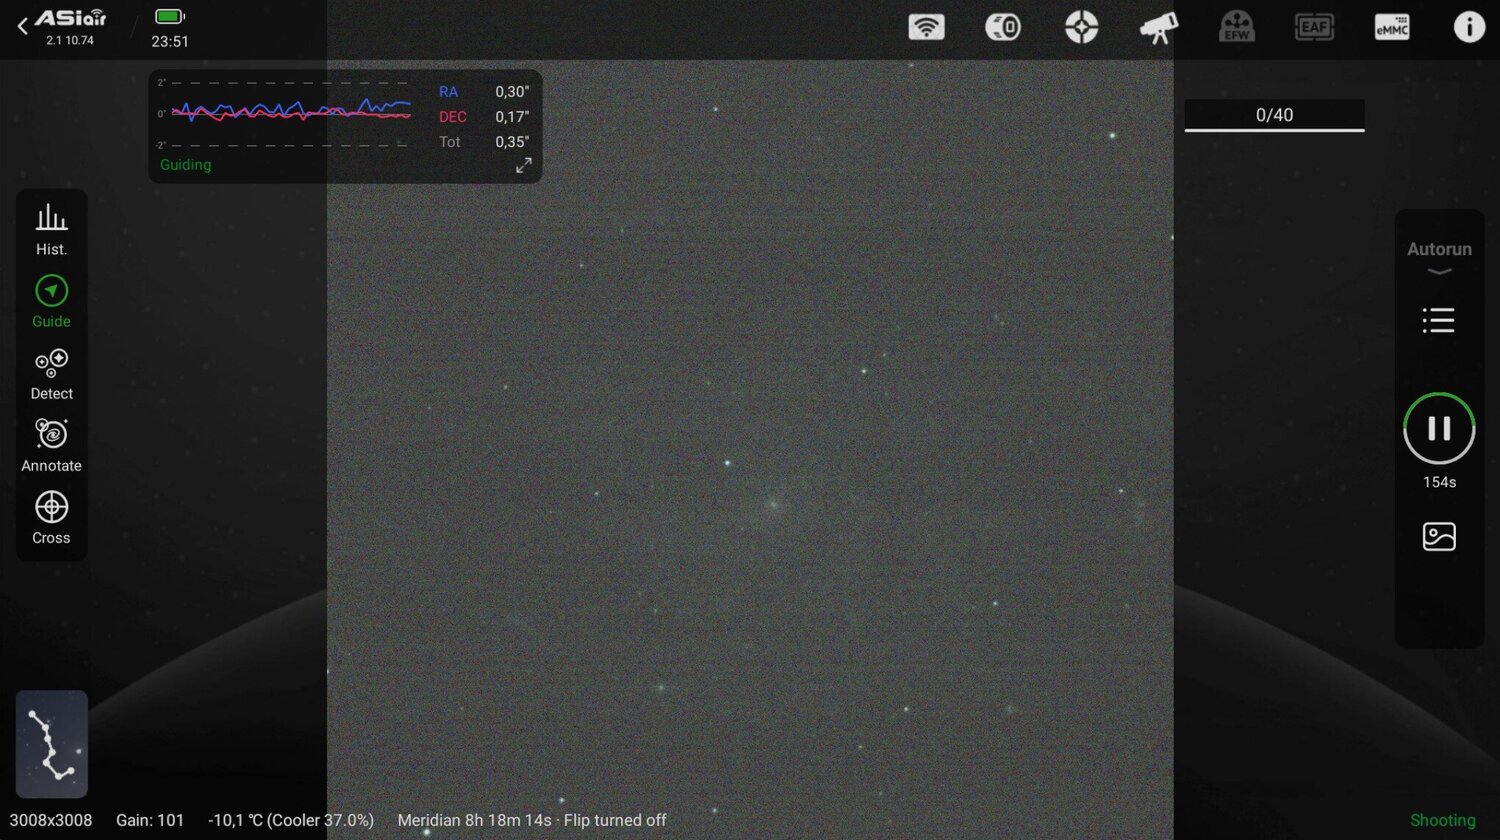Open the EAF focuser settings
Viewport: 1500px width, 840px height.
(1314, 27)
